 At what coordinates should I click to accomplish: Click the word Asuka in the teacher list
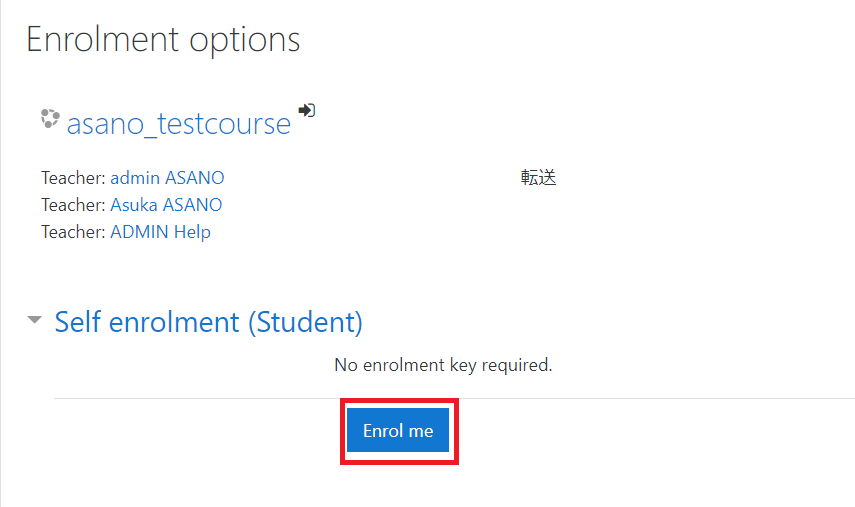[134, 205]
